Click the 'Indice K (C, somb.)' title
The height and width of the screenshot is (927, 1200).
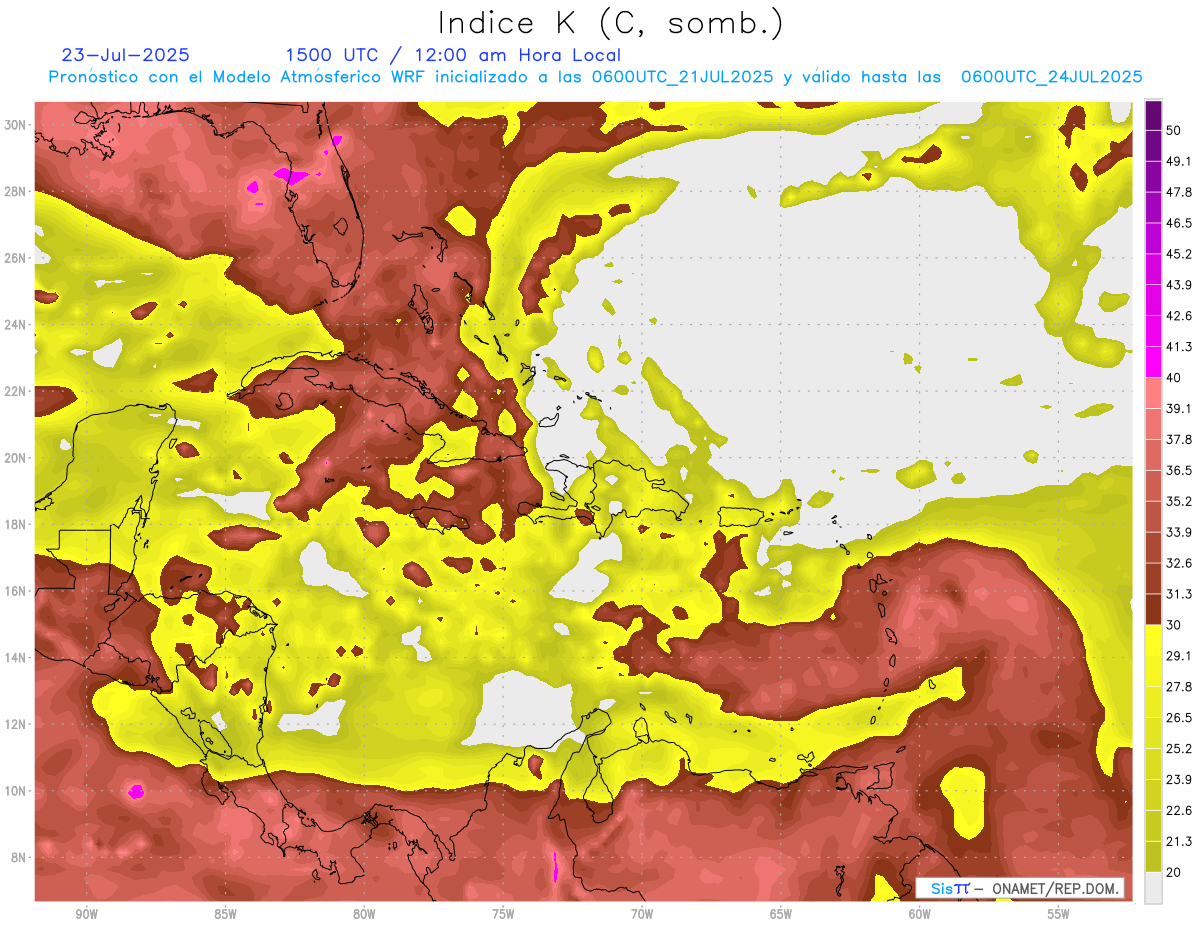(x=610, y=23)
